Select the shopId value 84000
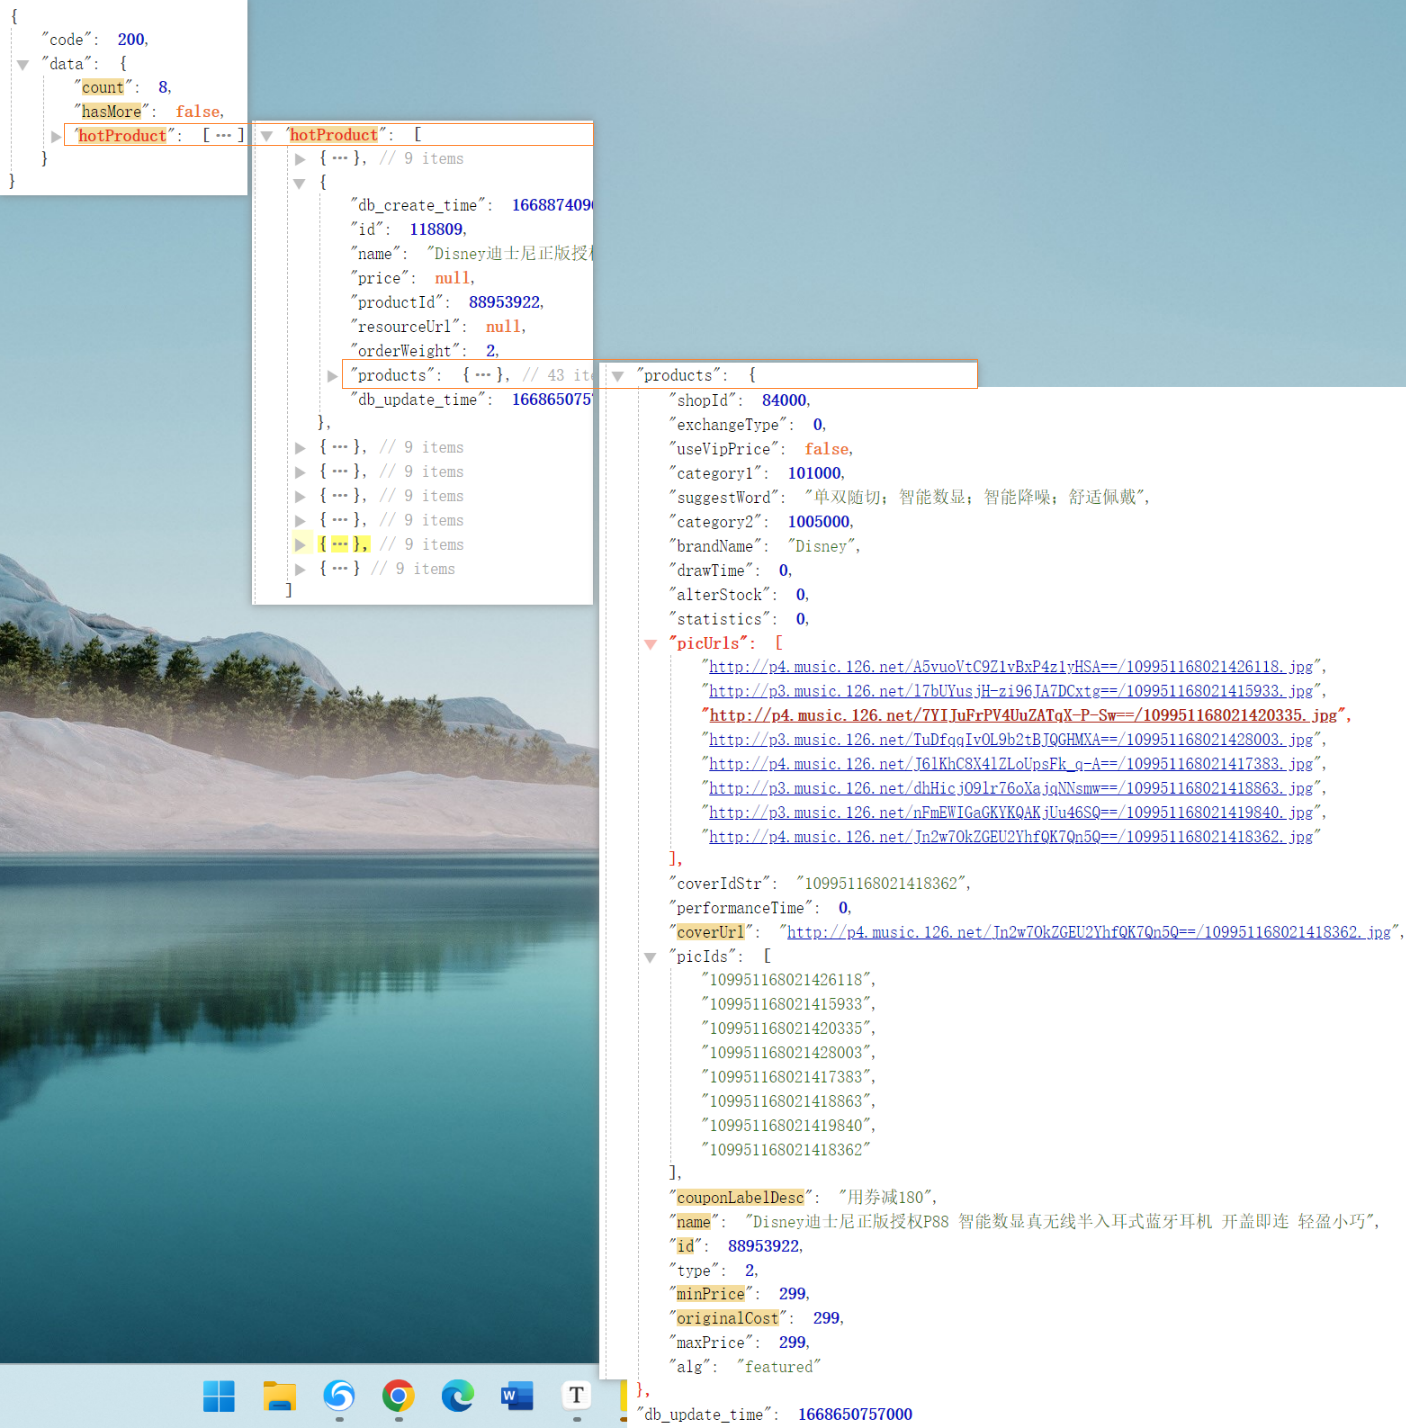The width and height of the screenshot is (1406, 1428). point(784,400)
